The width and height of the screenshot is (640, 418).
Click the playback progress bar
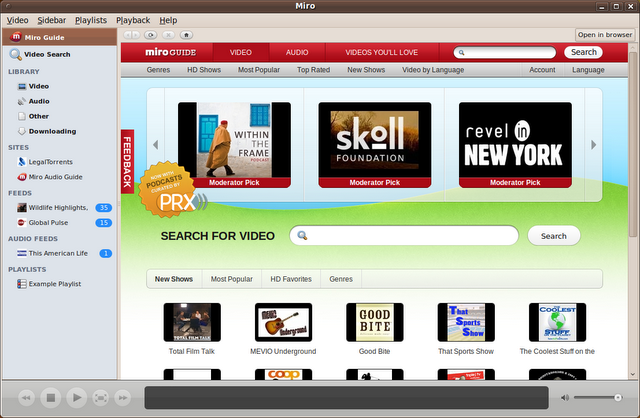point(346,398)
